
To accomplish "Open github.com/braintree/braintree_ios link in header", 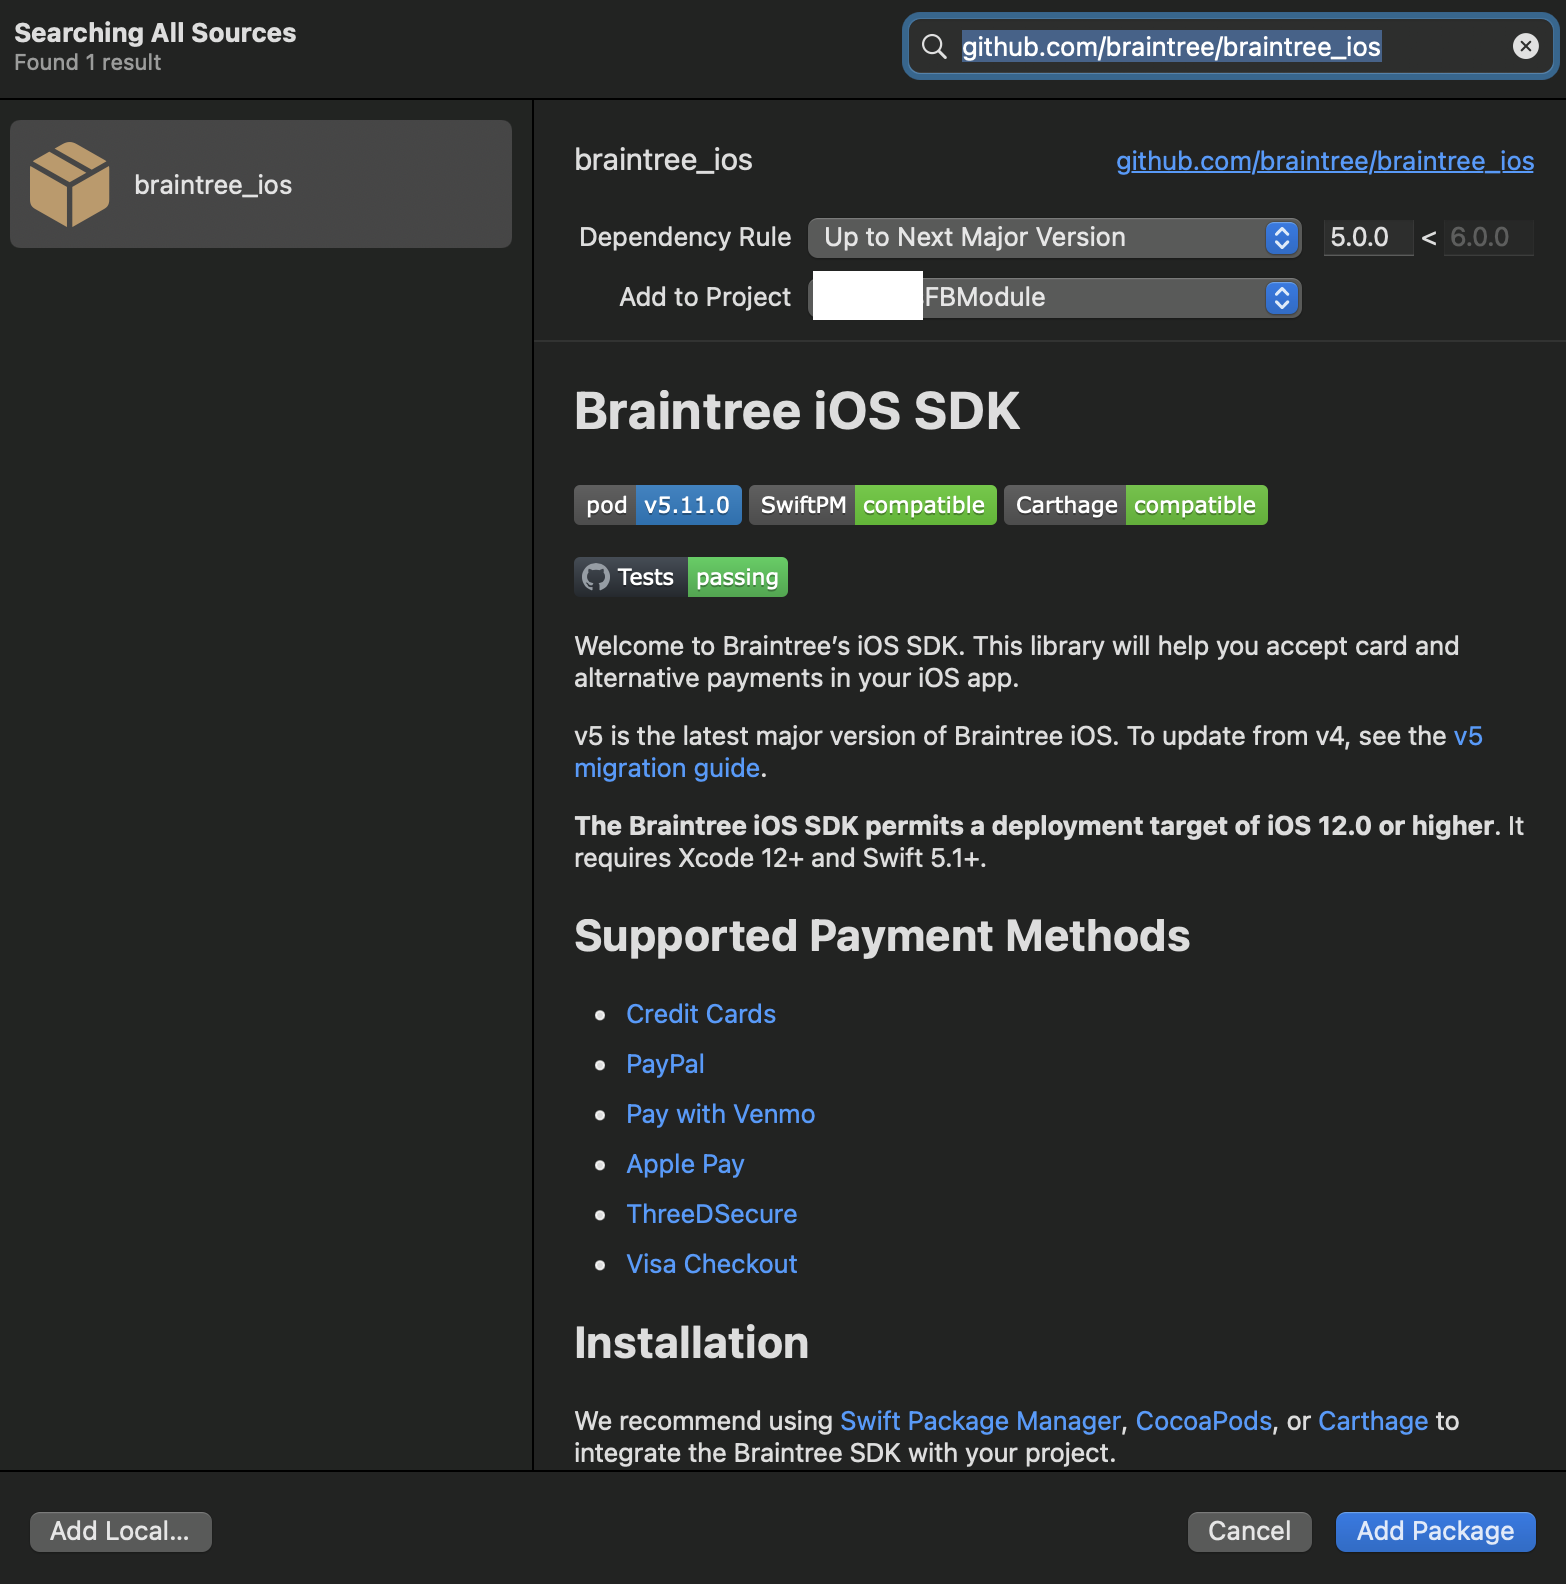I will (x=1324, y=161).
